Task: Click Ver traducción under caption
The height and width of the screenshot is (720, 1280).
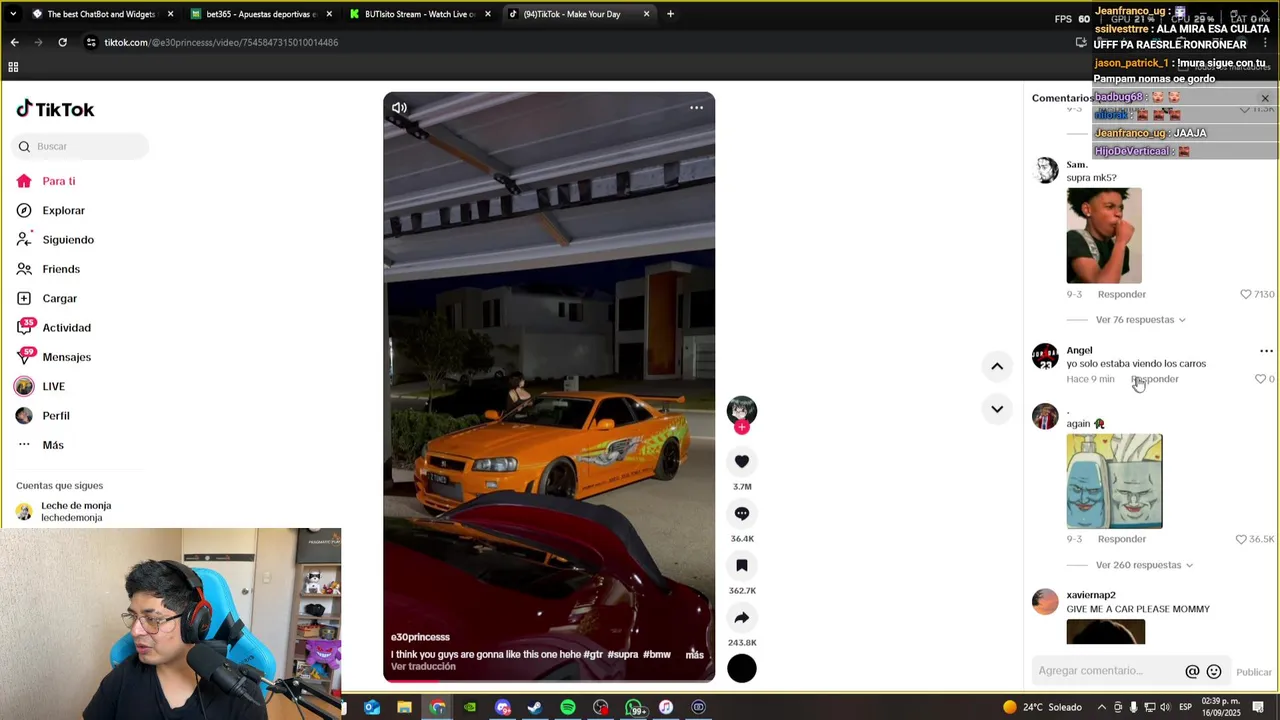Action: point(423,667)
